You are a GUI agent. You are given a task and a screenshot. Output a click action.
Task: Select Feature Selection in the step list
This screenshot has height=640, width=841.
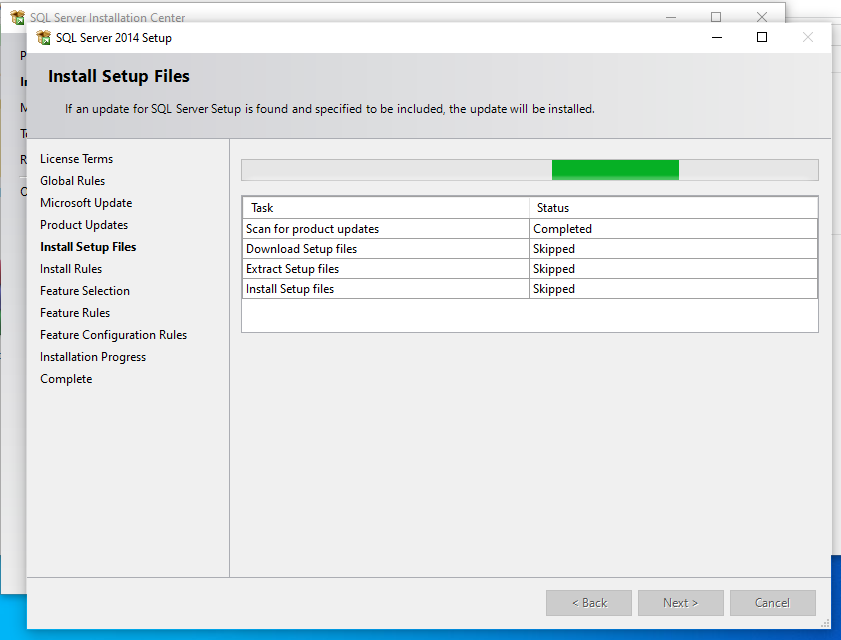(x=85, y=291)
